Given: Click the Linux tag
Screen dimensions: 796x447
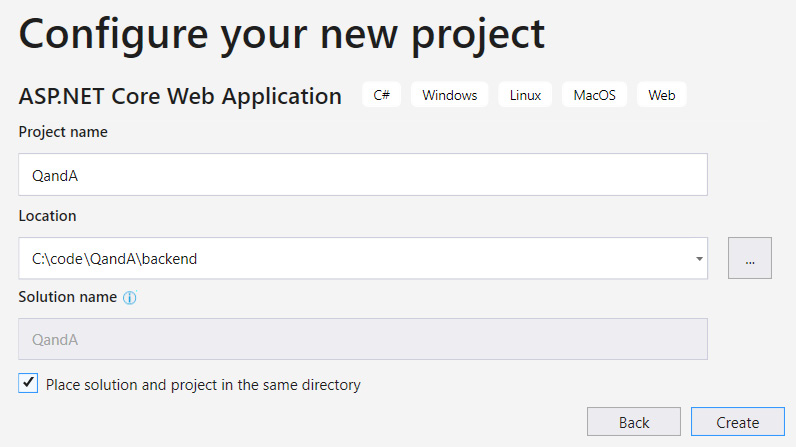Looking at the screenshot, I should (525, 95).
